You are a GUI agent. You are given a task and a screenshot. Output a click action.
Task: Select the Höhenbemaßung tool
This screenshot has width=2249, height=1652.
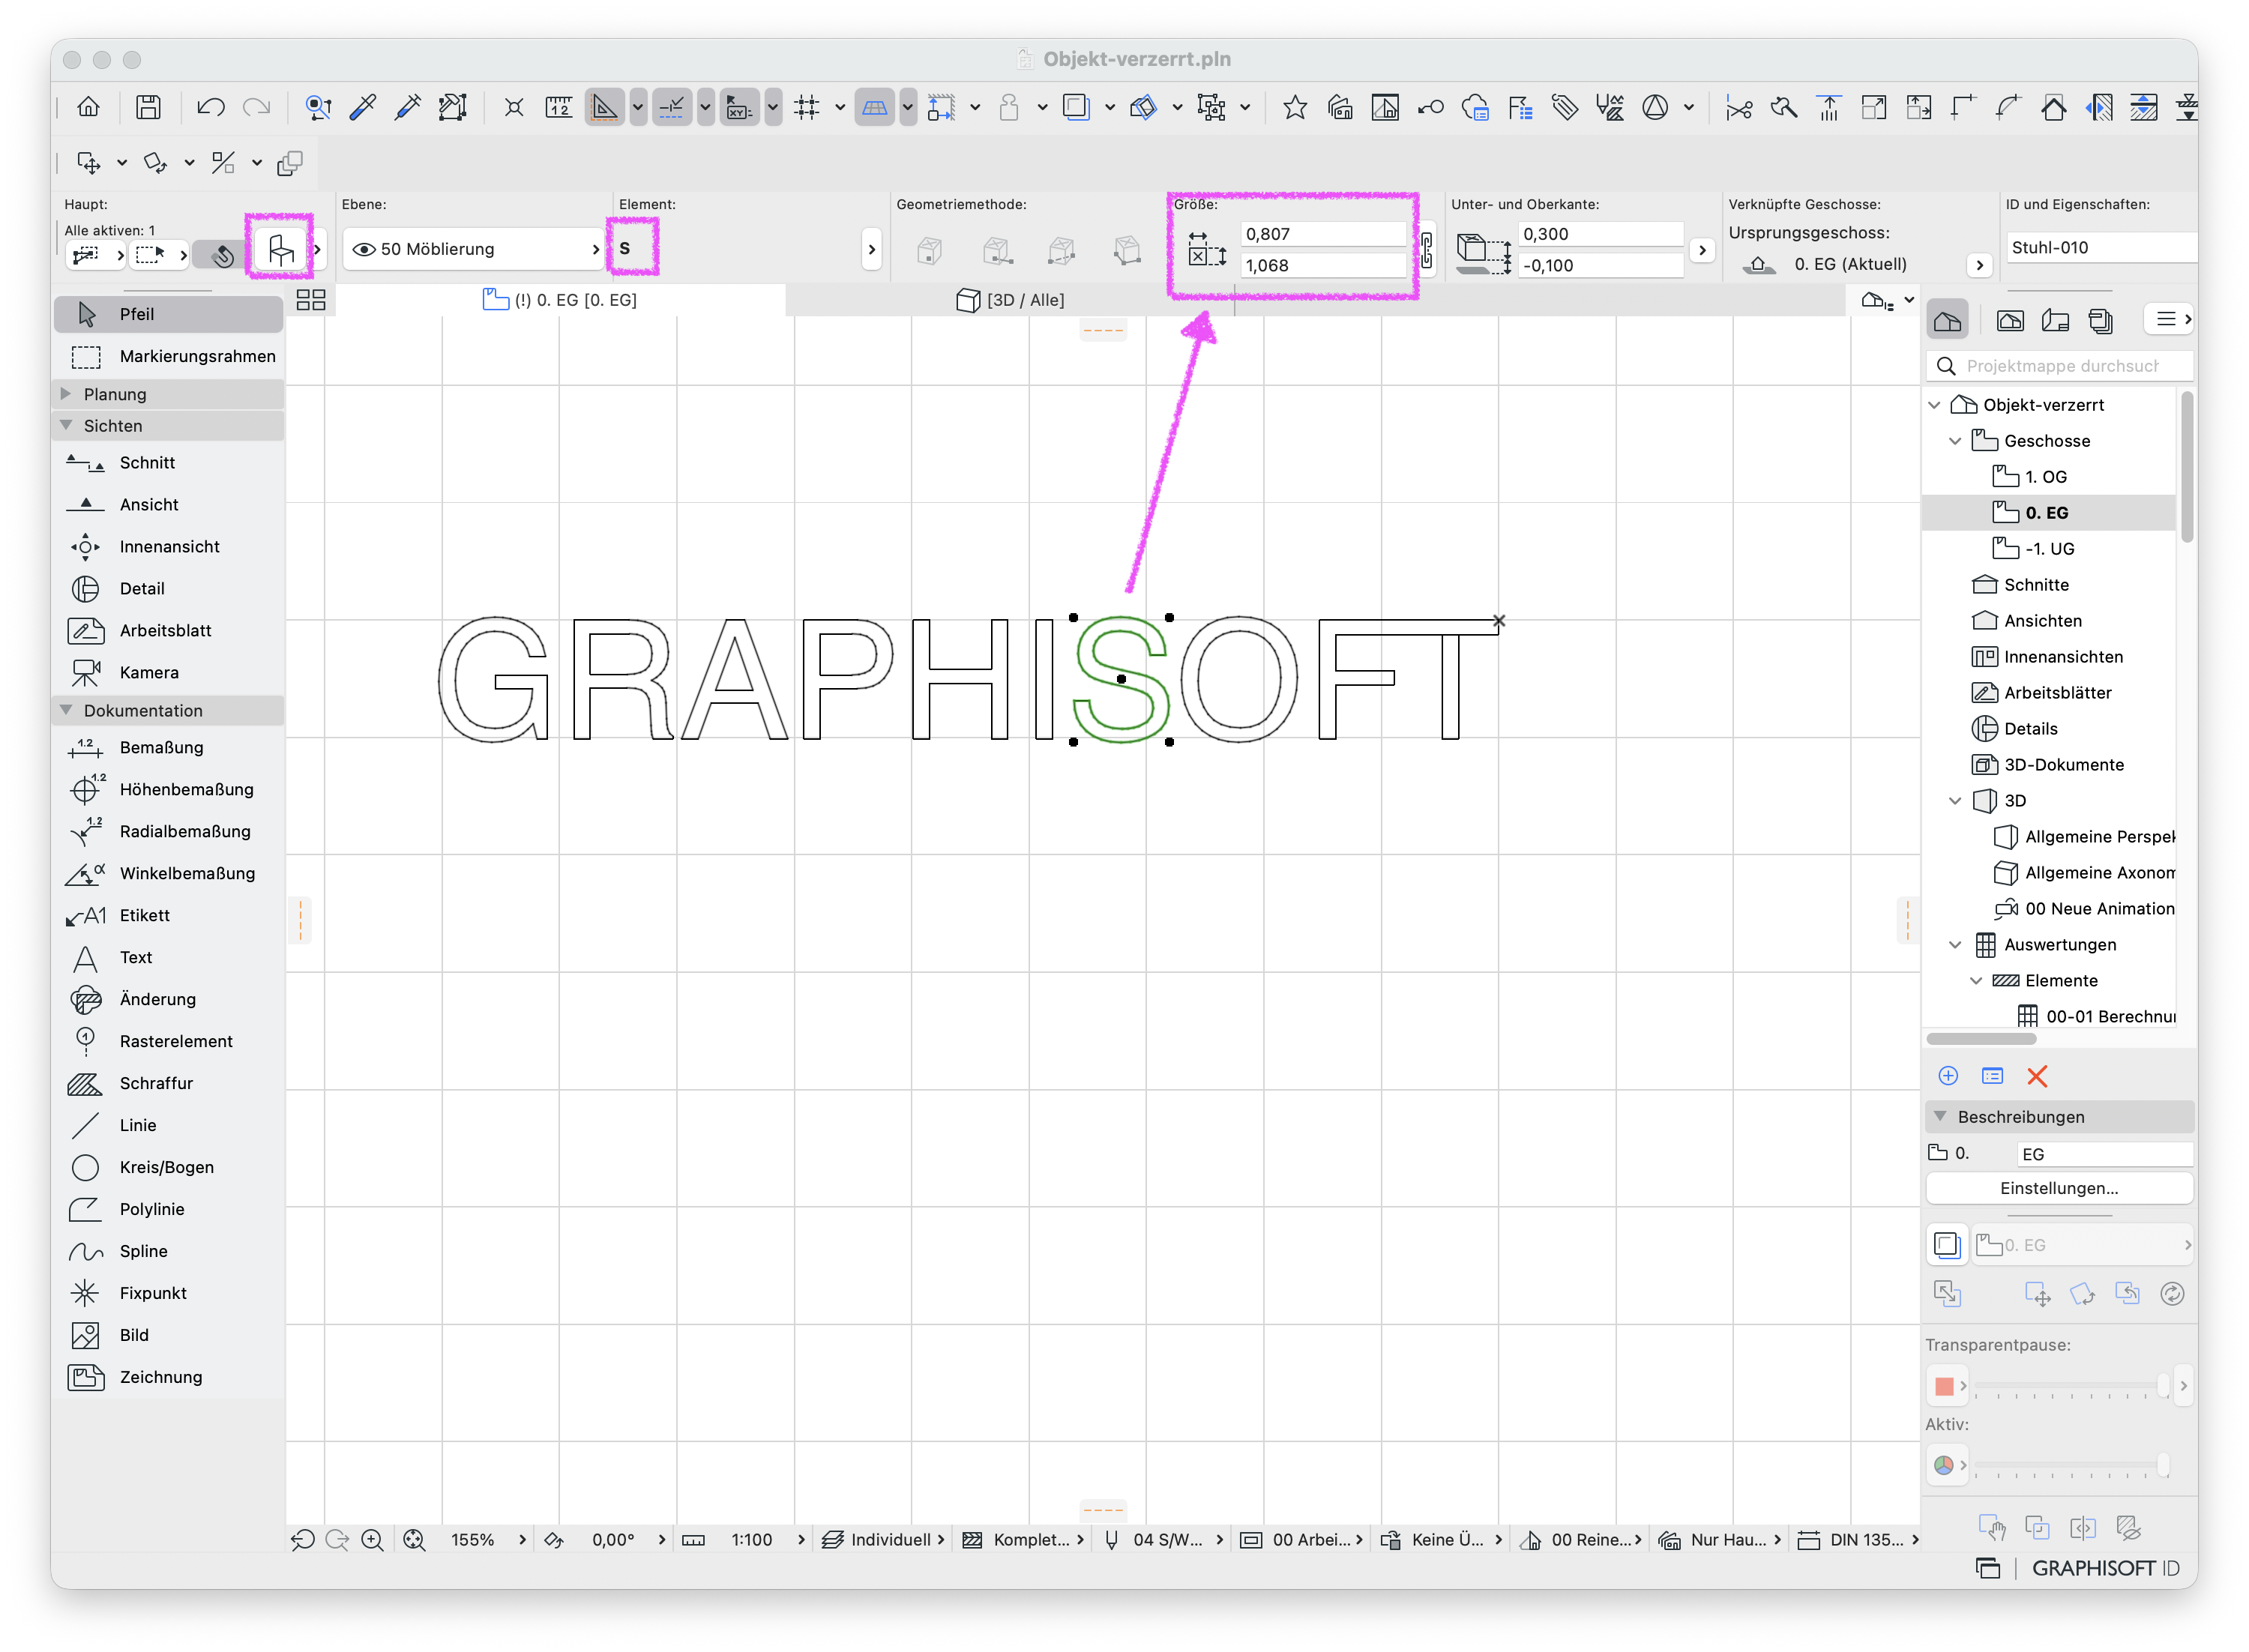[168, 790]
